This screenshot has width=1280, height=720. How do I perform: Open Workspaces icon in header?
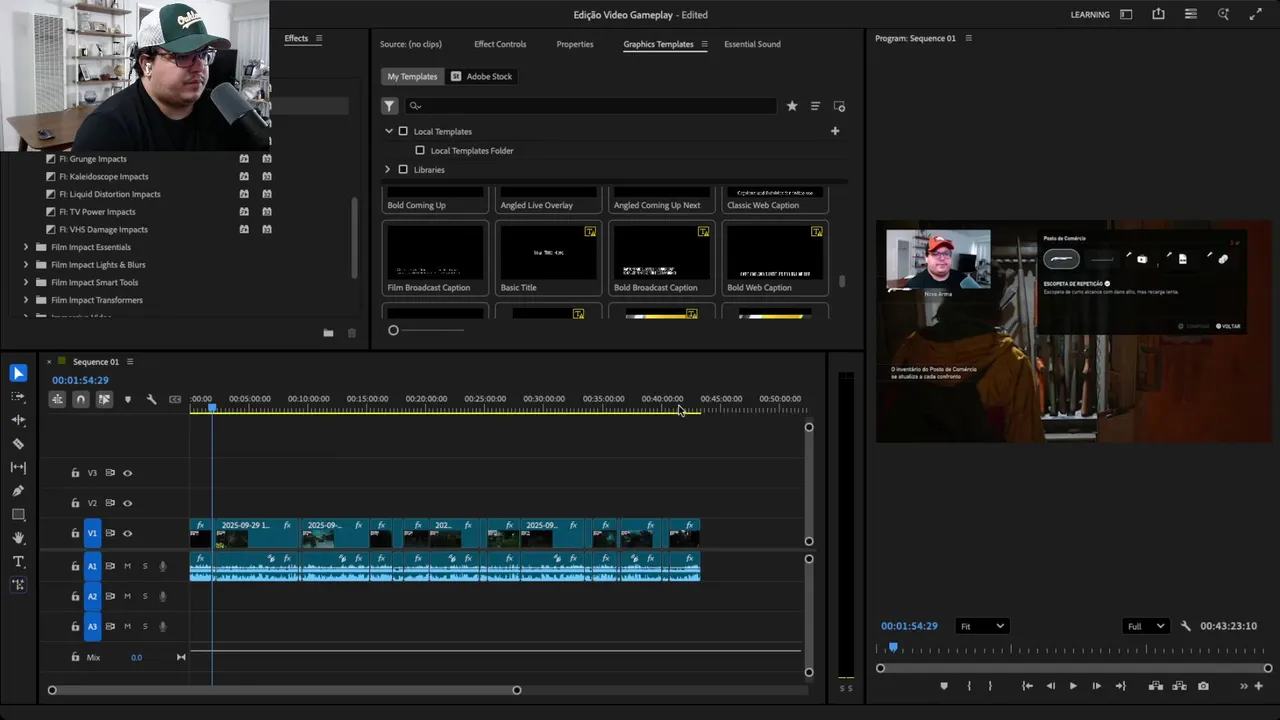1126,14
